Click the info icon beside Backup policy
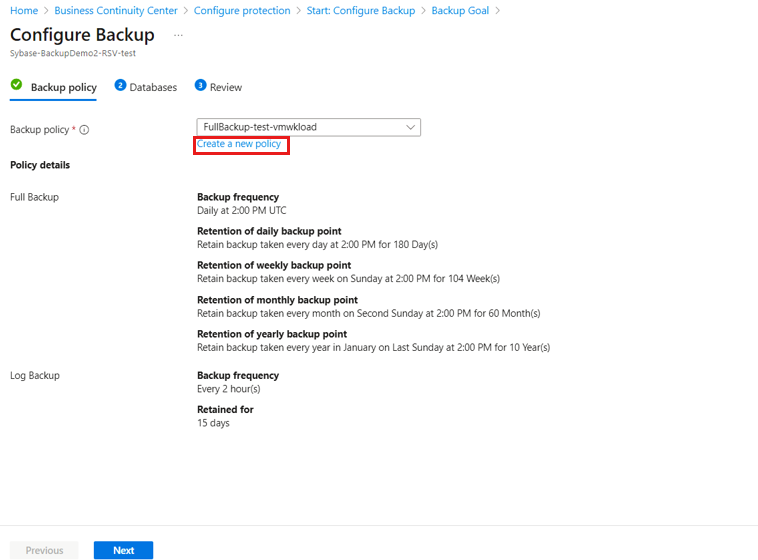The image size is (758, 560). click(84, 130)
